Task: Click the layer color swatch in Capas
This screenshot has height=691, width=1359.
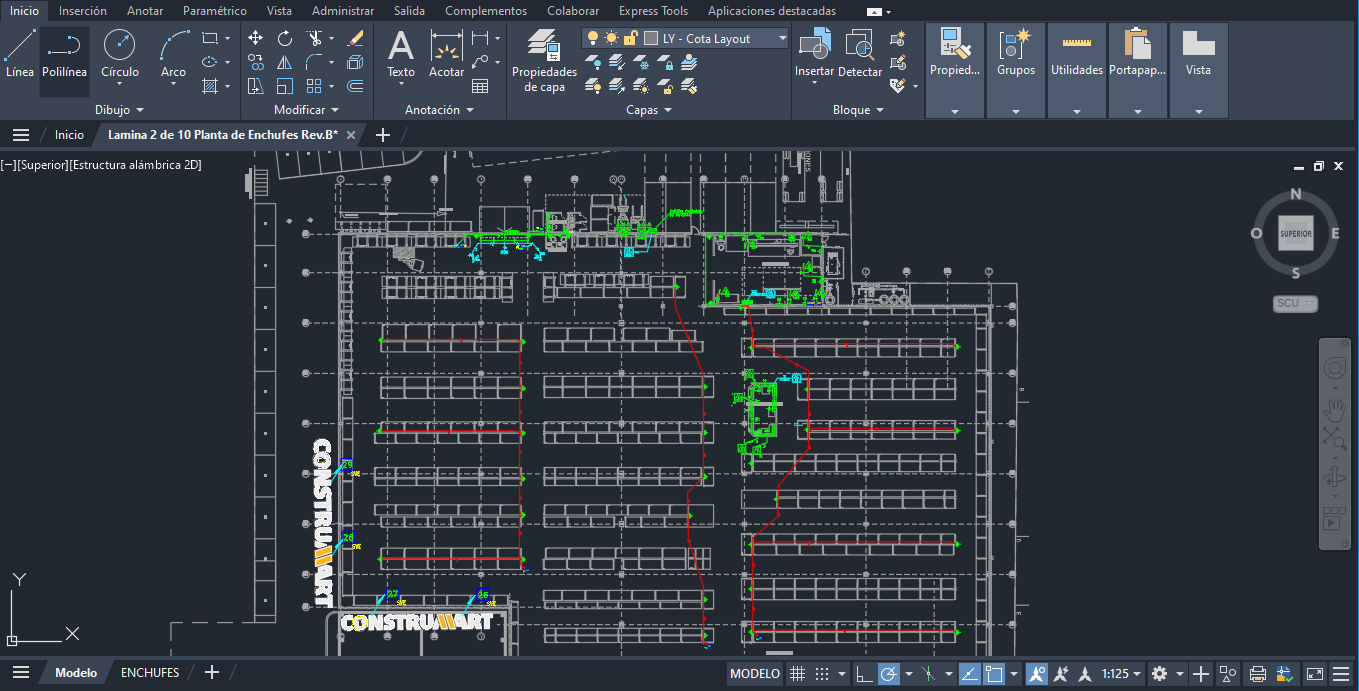Action: pyautogui.click(x=652, y=38)
